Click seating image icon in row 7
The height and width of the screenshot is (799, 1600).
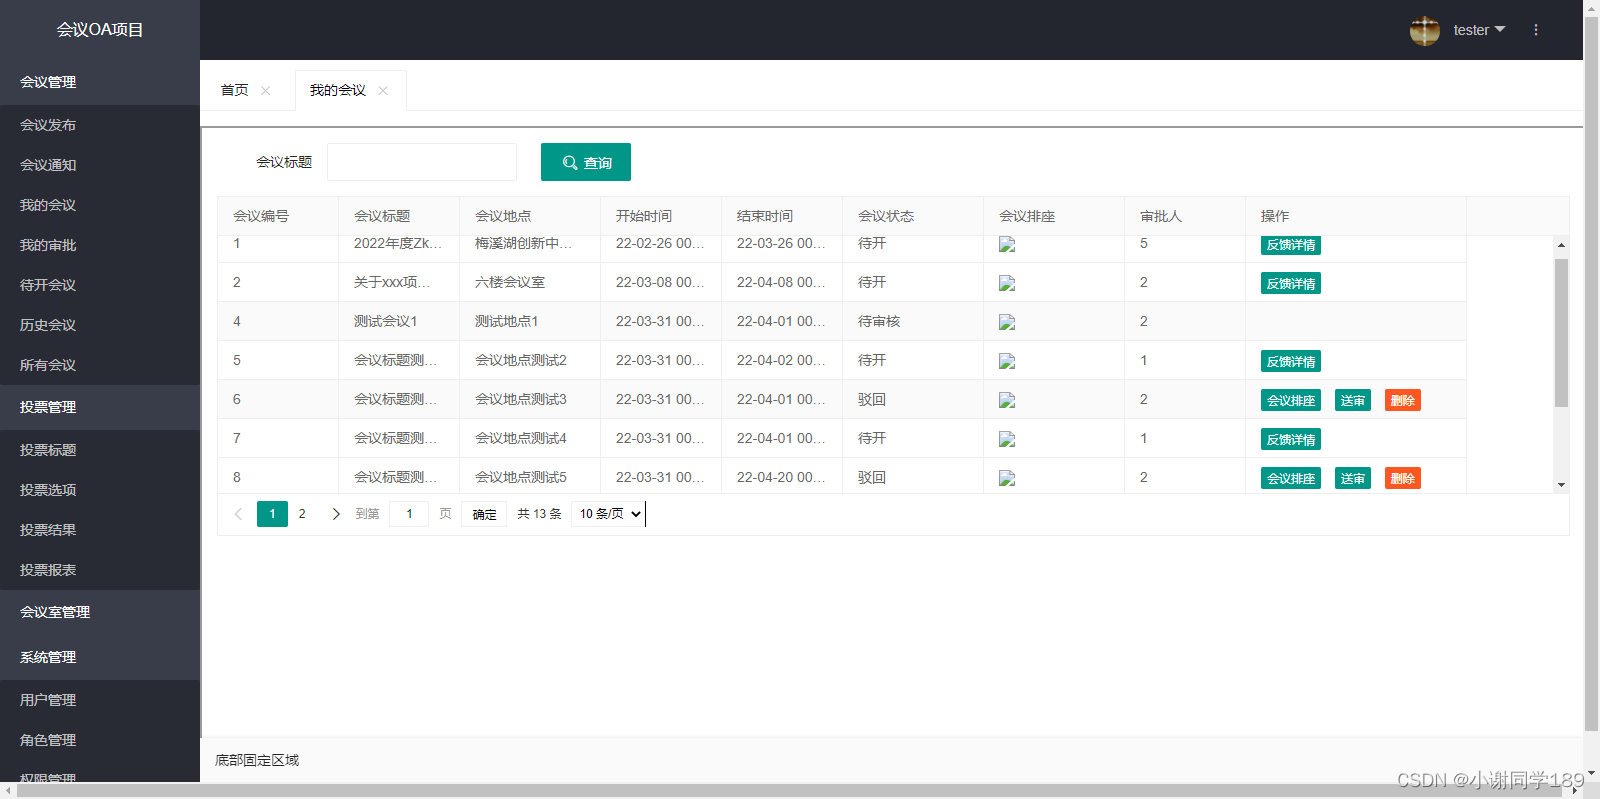coord(1007,439)
